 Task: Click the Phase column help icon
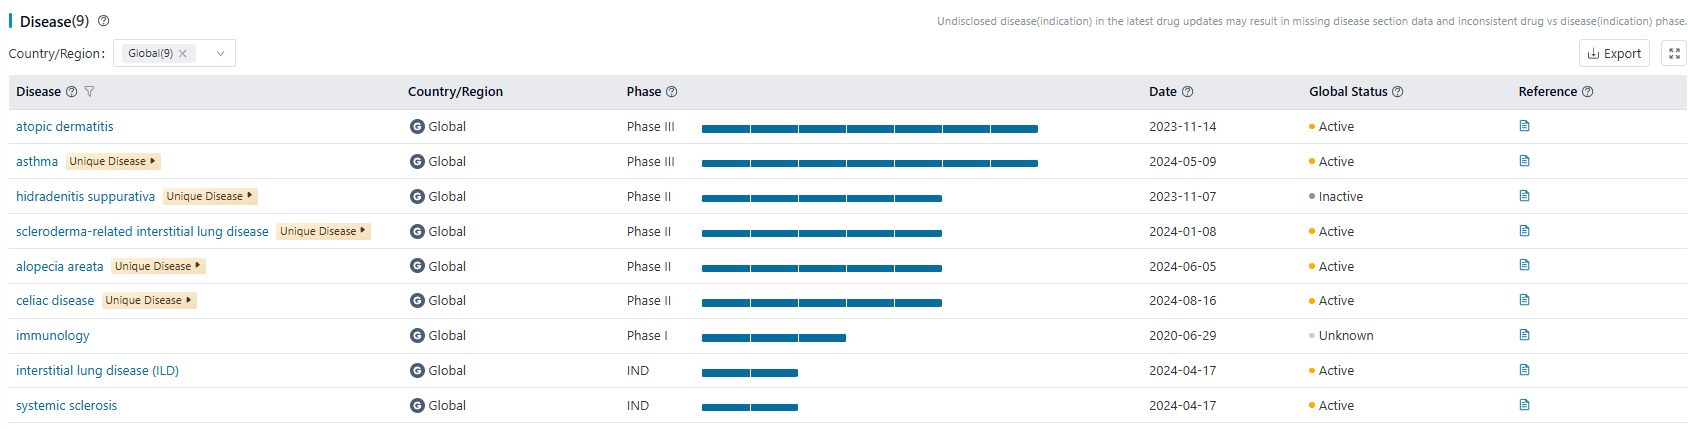(x=672, y=92)
